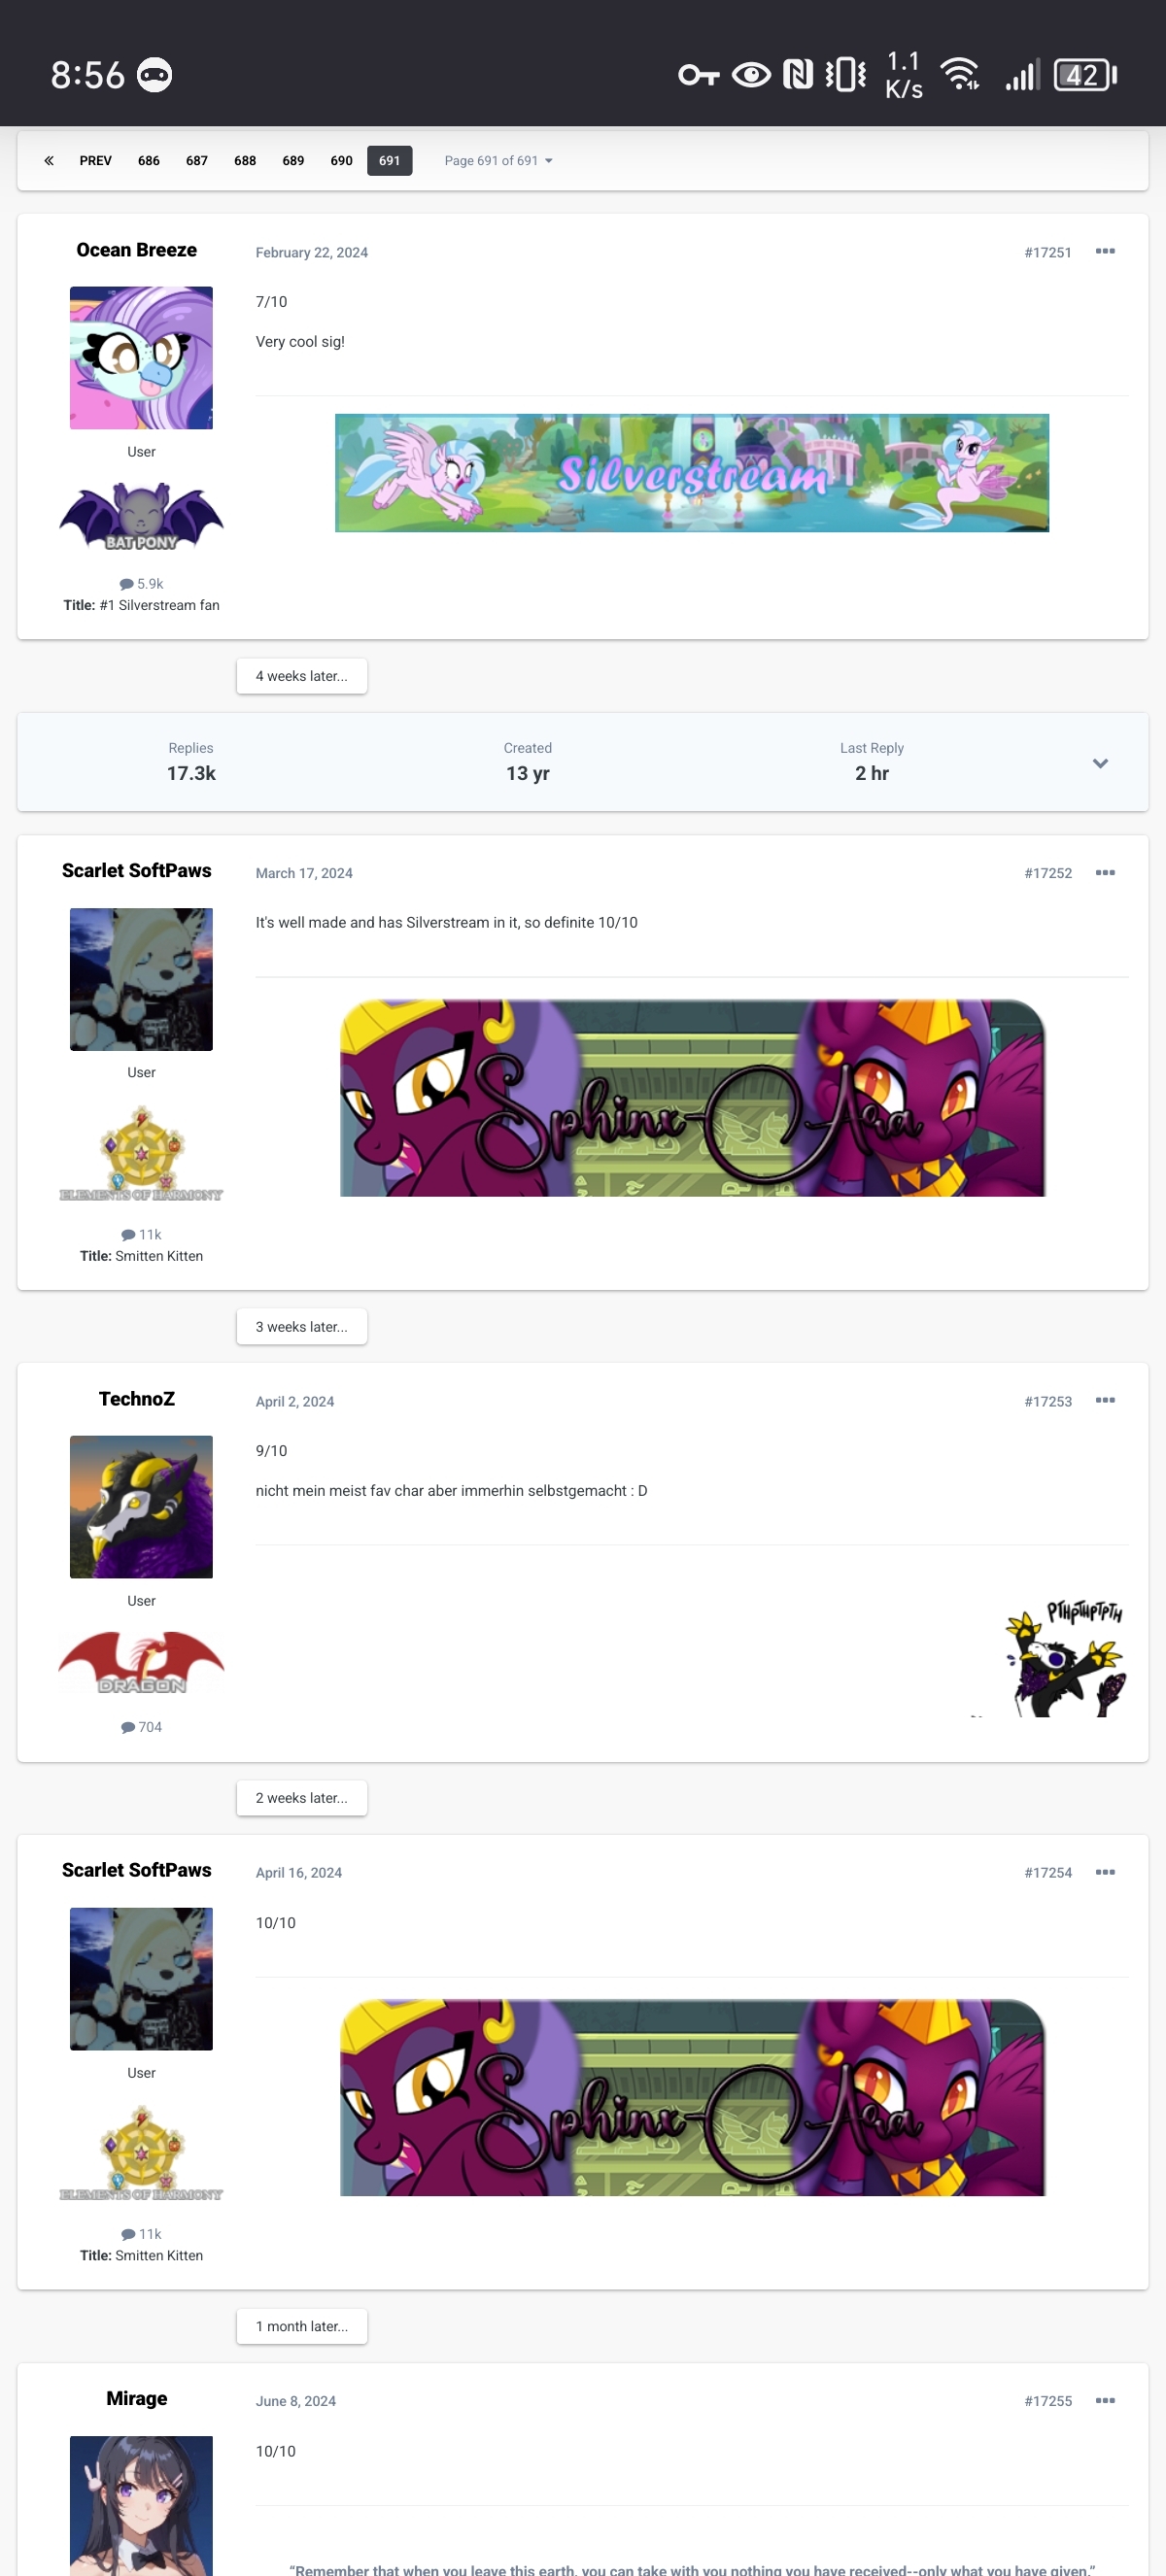Open options menu for post #17251

coord(1104,252)
